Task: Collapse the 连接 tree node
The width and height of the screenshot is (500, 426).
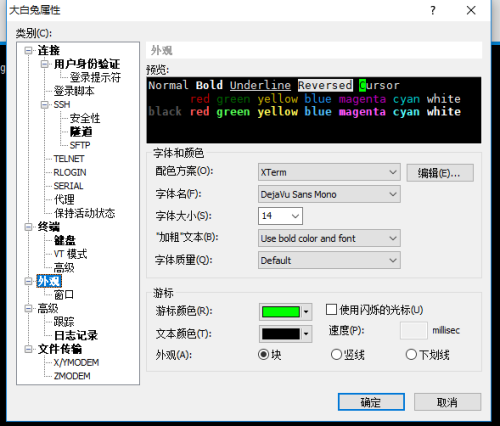Action: [29, 51]
